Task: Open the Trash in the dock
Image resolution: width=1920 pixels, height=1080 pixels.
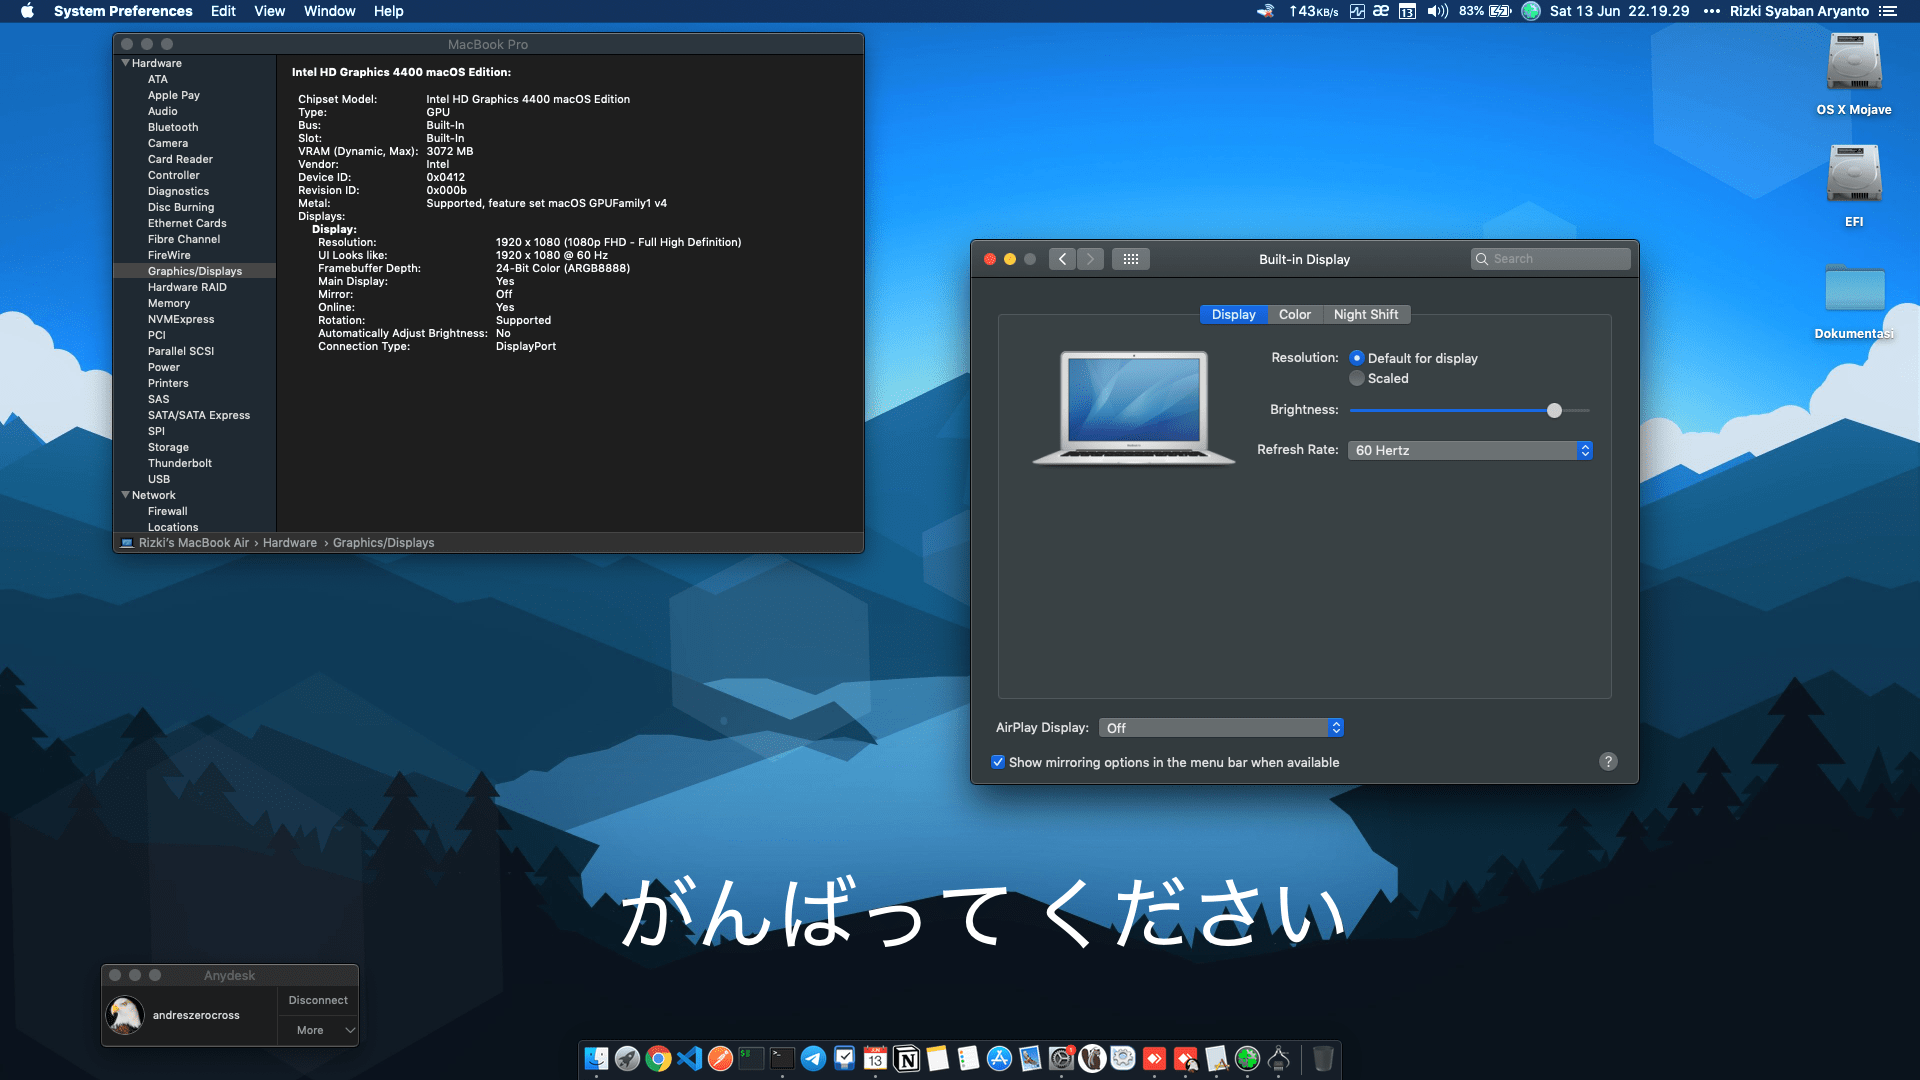Action: coord(1323,1058)
